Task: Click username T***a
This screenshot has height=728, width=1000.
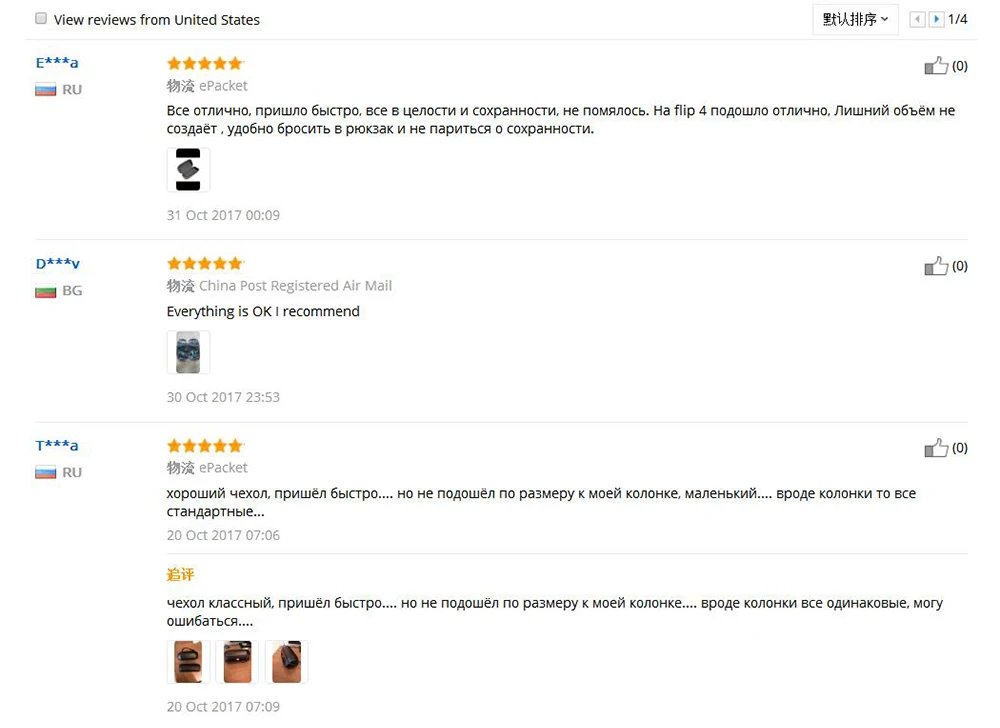Action: [57, 445]
